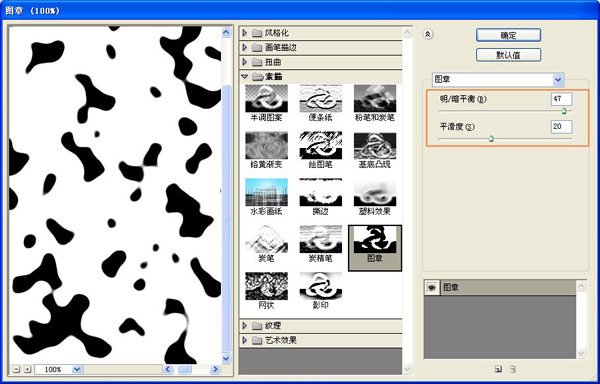This screenshot has width=600, height=384.
Task: Select the 粉笔和炭笔 filter thumbnail
Action: [375, 98]
